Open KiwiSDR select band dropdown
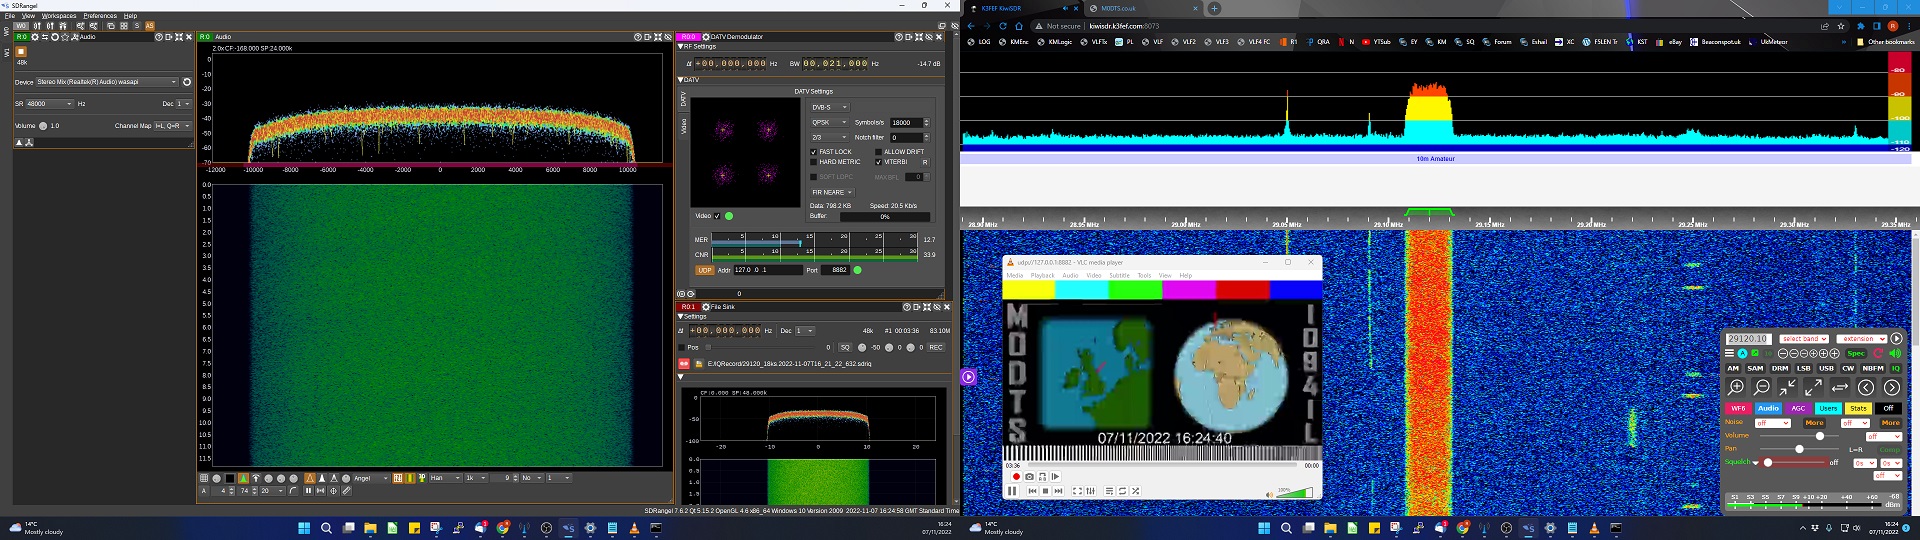 point(1804,339)
